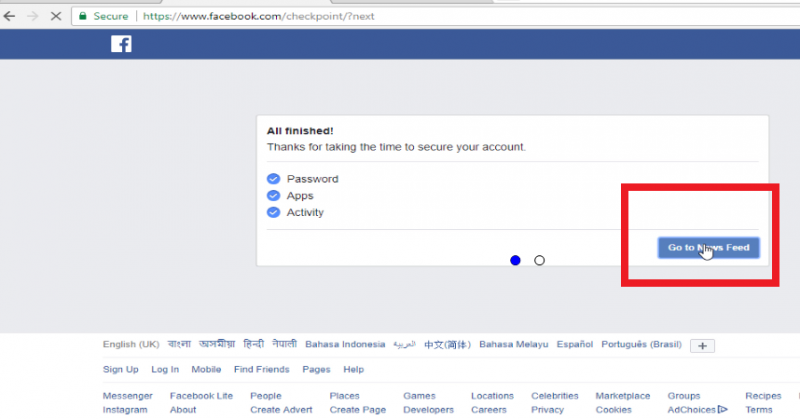Click the Go to News Feed button
Screen dimensions: 800x419
(709, 248)
